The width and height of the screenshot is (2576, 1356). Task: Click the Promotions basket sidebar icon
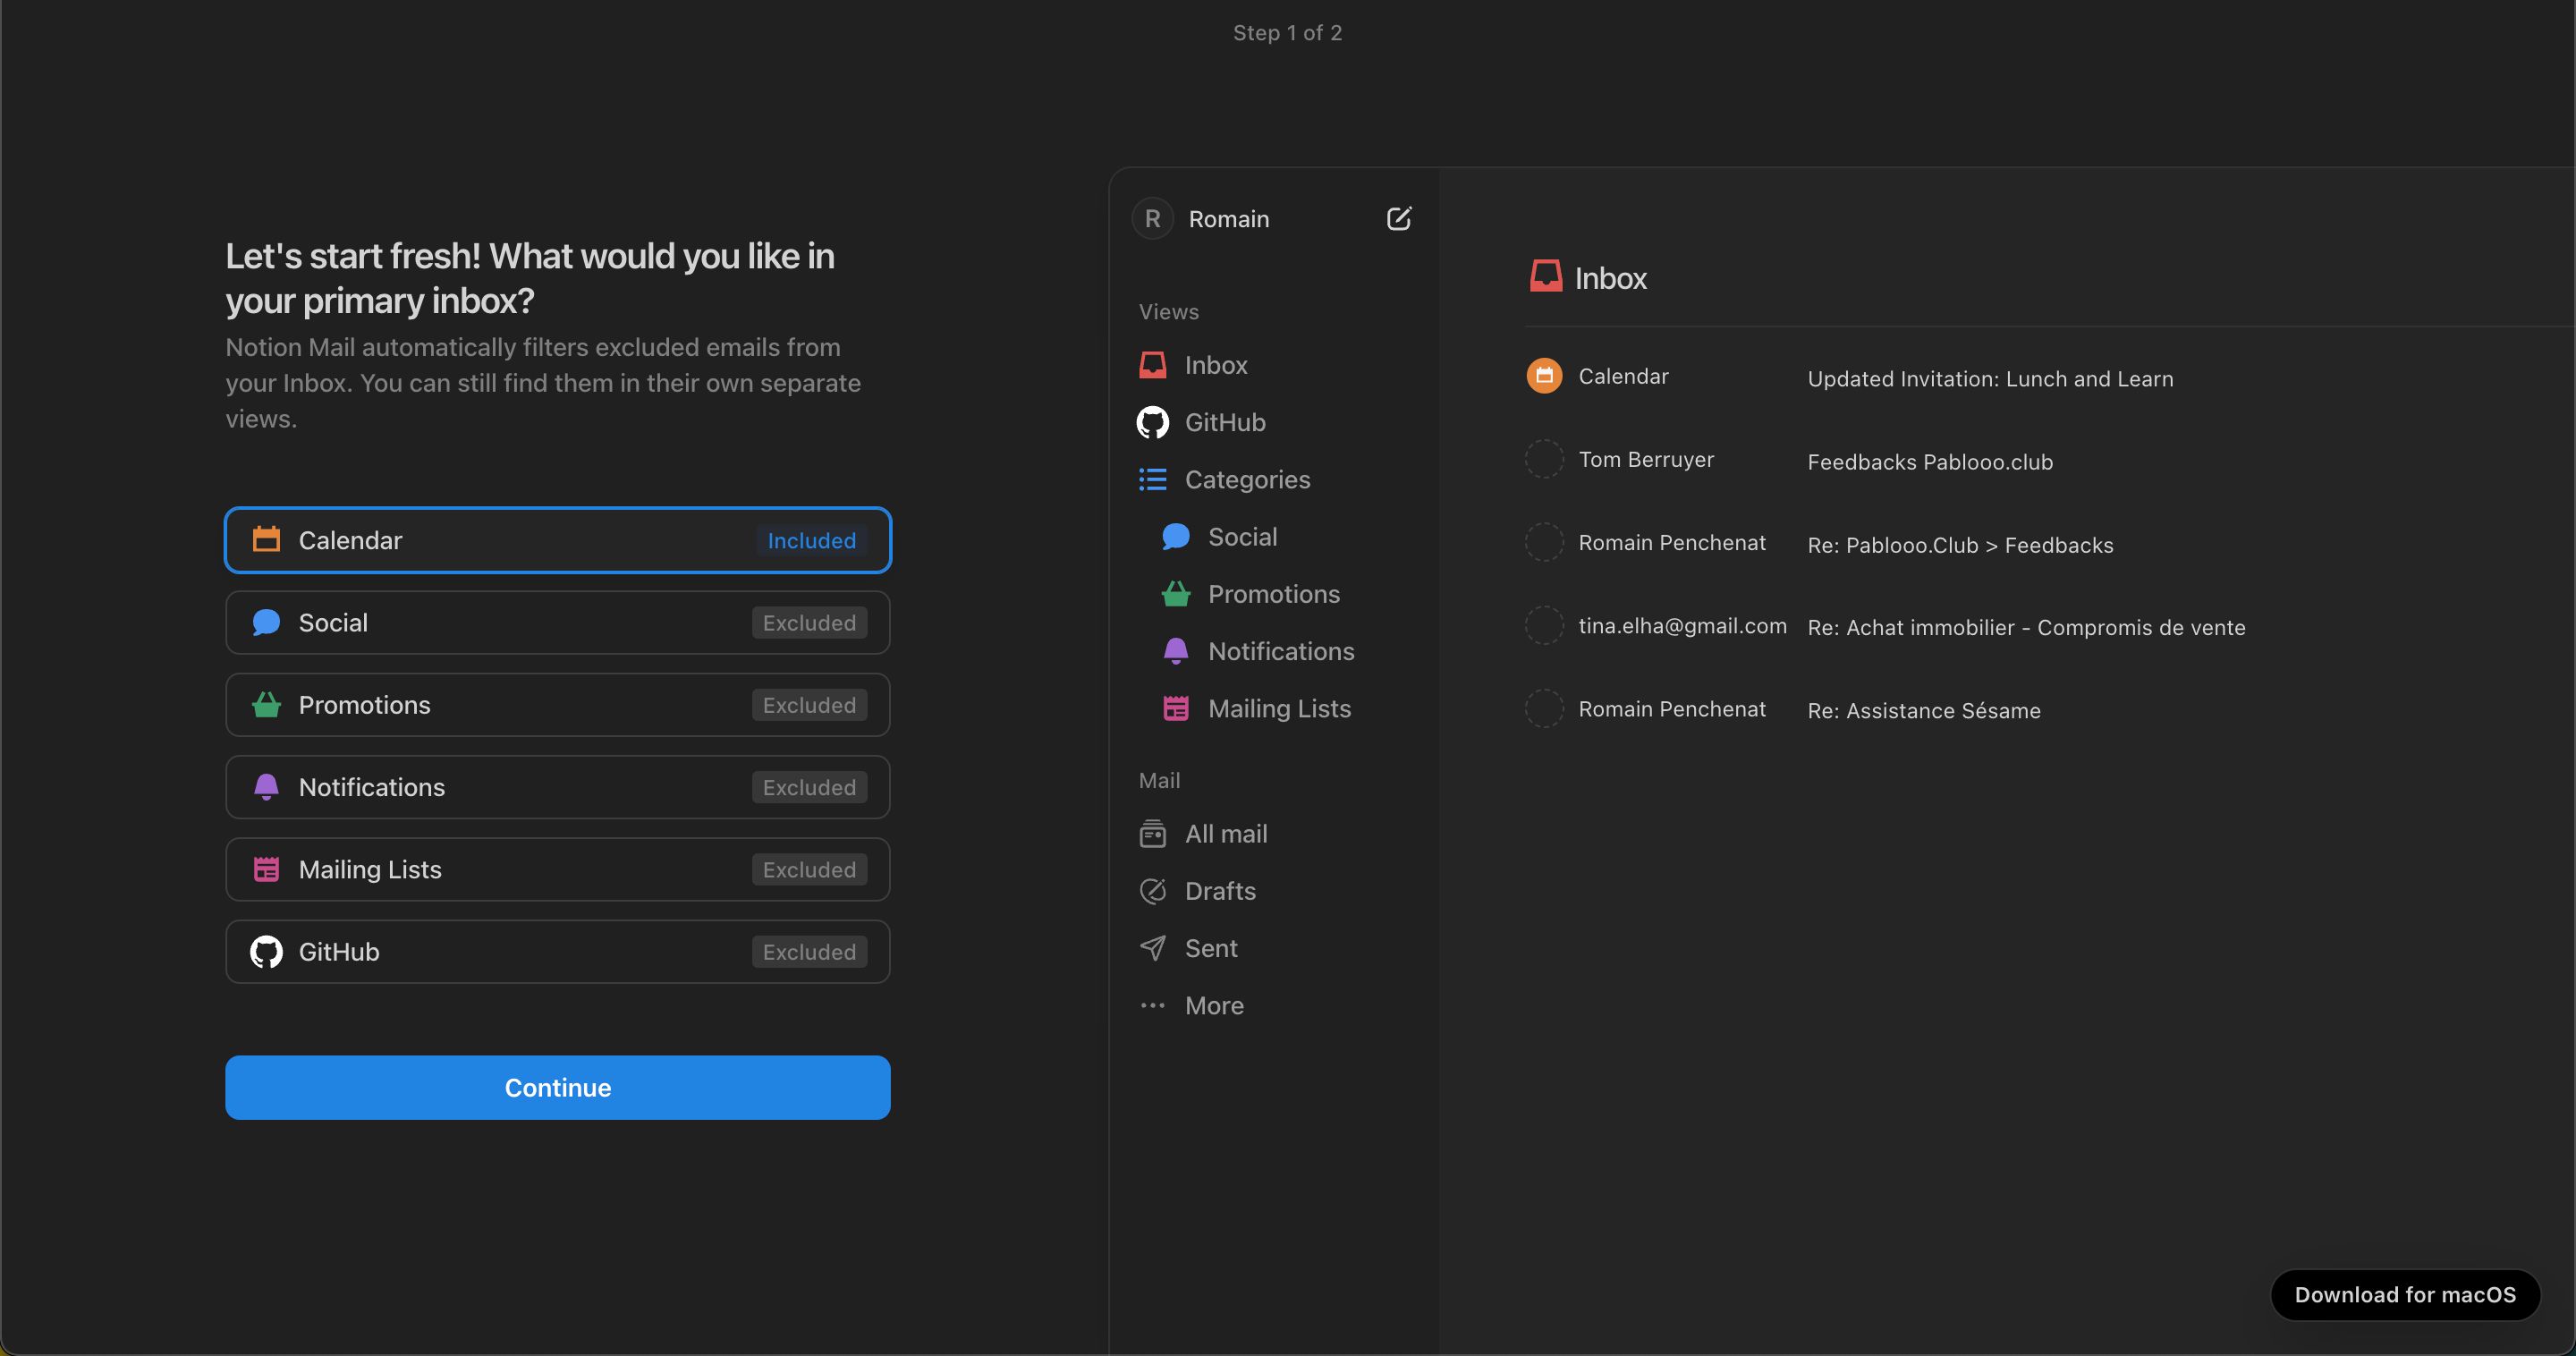[x=1176, y=594]
